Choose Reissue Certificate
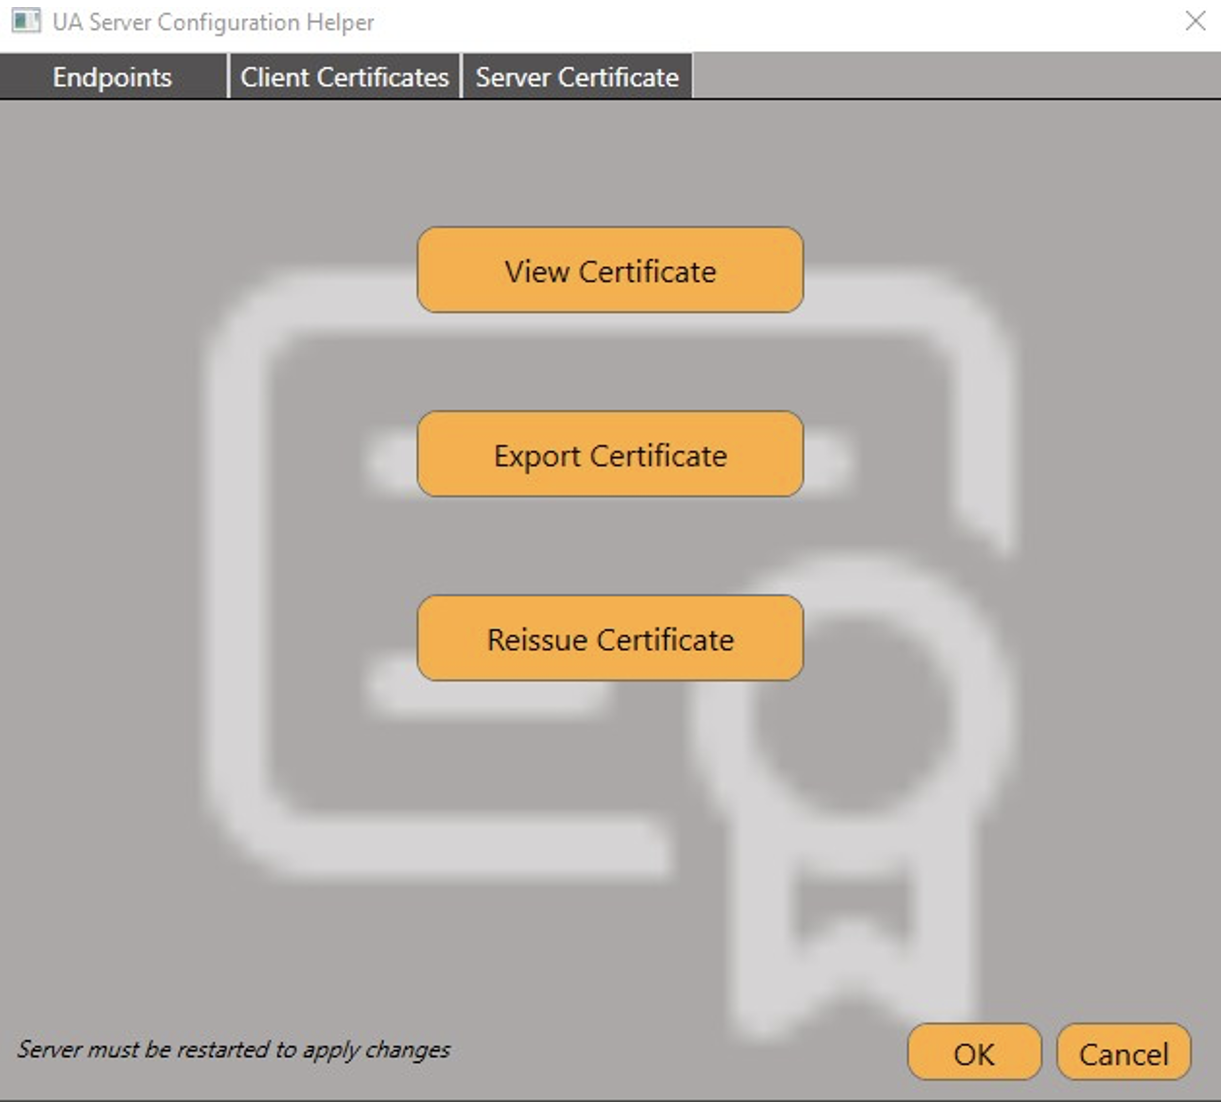 click(x=610, y=639)
